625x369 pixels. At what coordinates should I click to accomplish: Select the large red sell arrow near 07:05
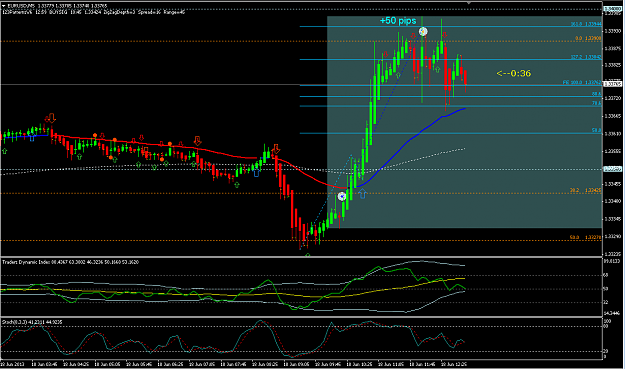[197, 141]
